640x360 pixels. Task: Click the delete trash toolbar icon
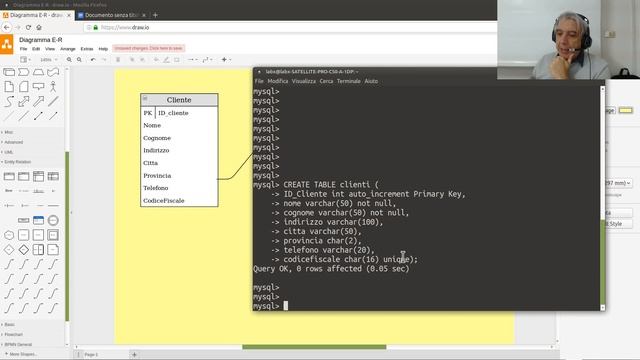point(118,60)
